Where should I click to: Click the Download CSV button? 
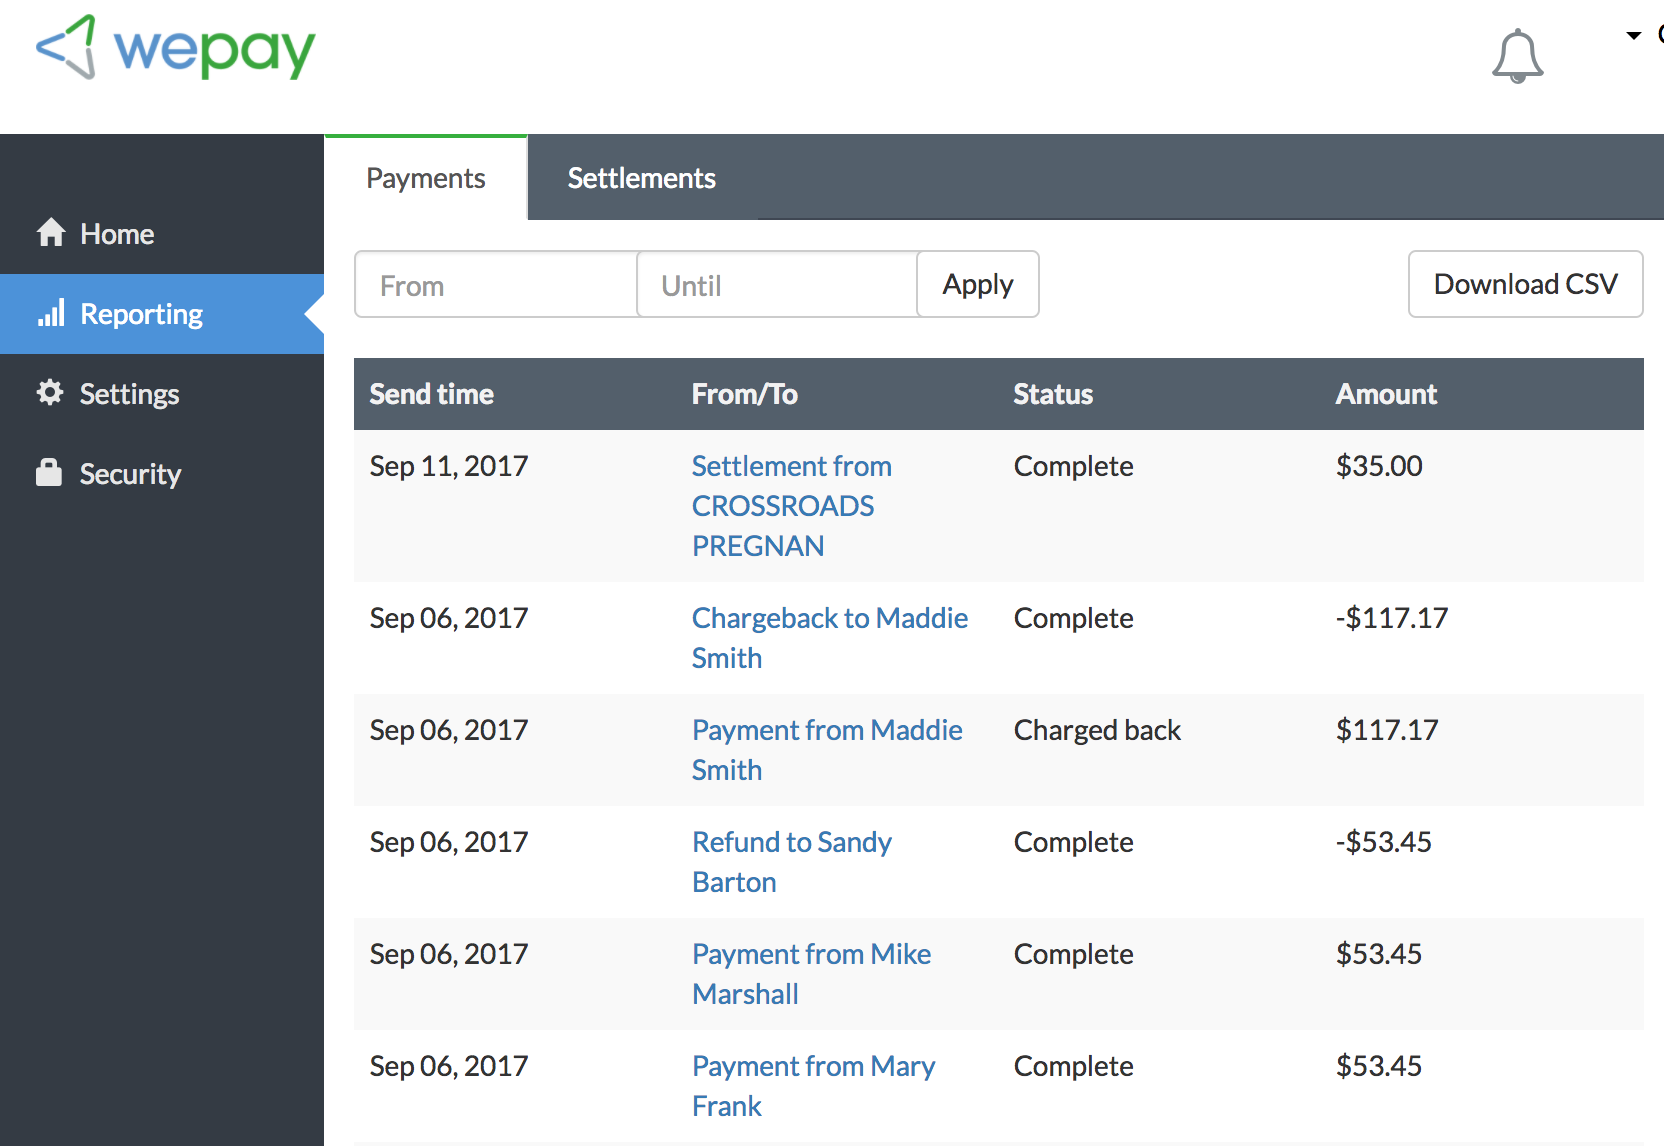click(x=1525, y=284)
